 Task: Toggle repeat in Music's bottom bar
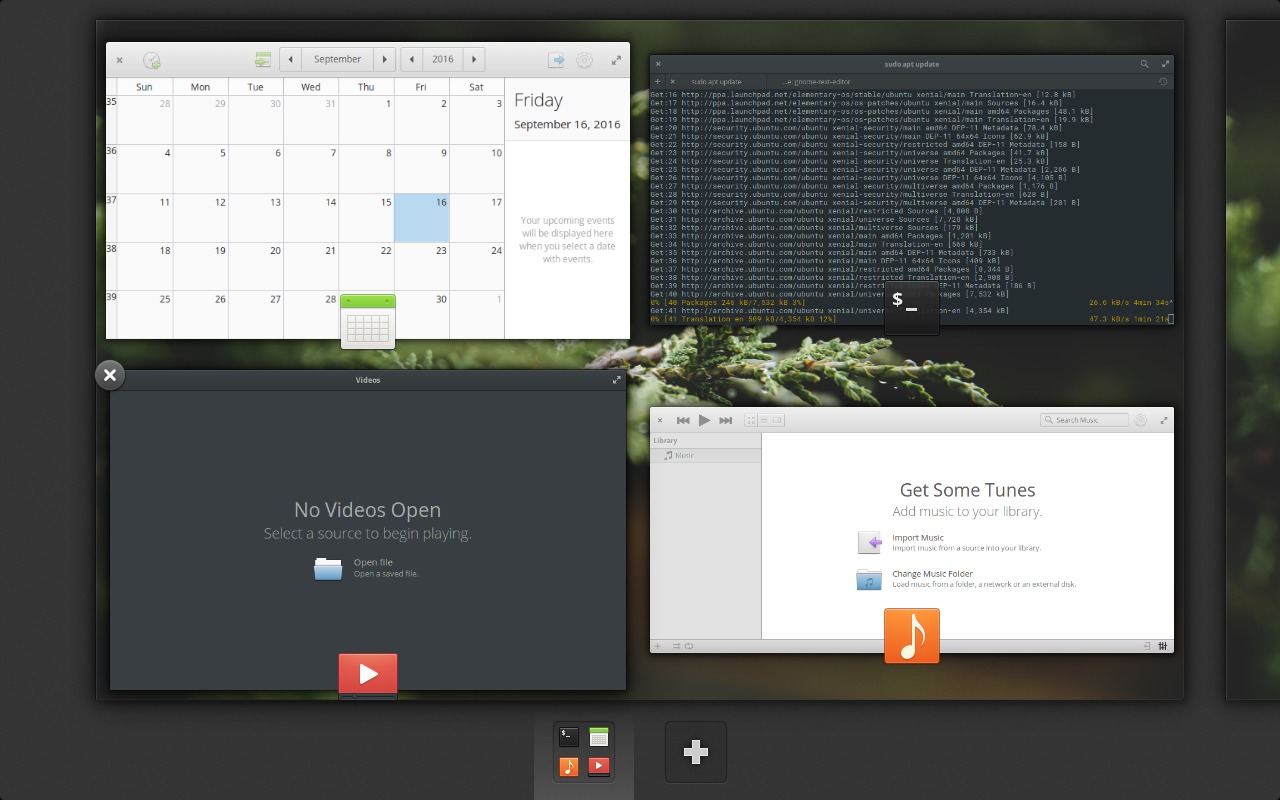click(689, 646)
